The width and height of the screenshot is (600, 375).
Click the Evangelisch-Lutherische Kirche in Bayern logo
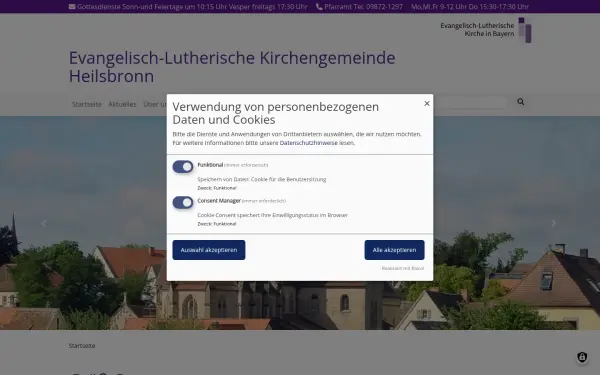[x=486, y=30]
